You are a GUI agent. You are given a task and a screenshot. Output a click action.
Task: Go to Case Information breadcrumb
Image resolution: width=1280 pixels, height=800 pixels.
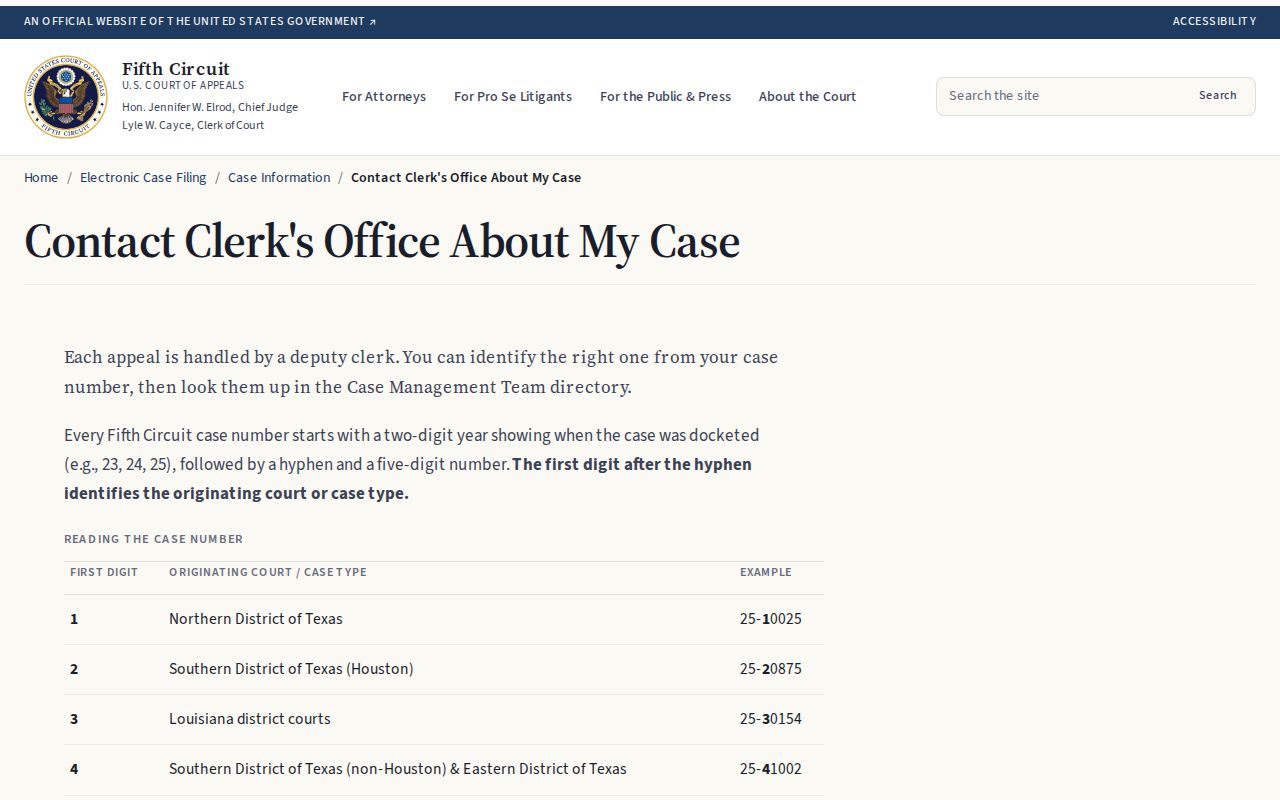click(x=279, y=177)
